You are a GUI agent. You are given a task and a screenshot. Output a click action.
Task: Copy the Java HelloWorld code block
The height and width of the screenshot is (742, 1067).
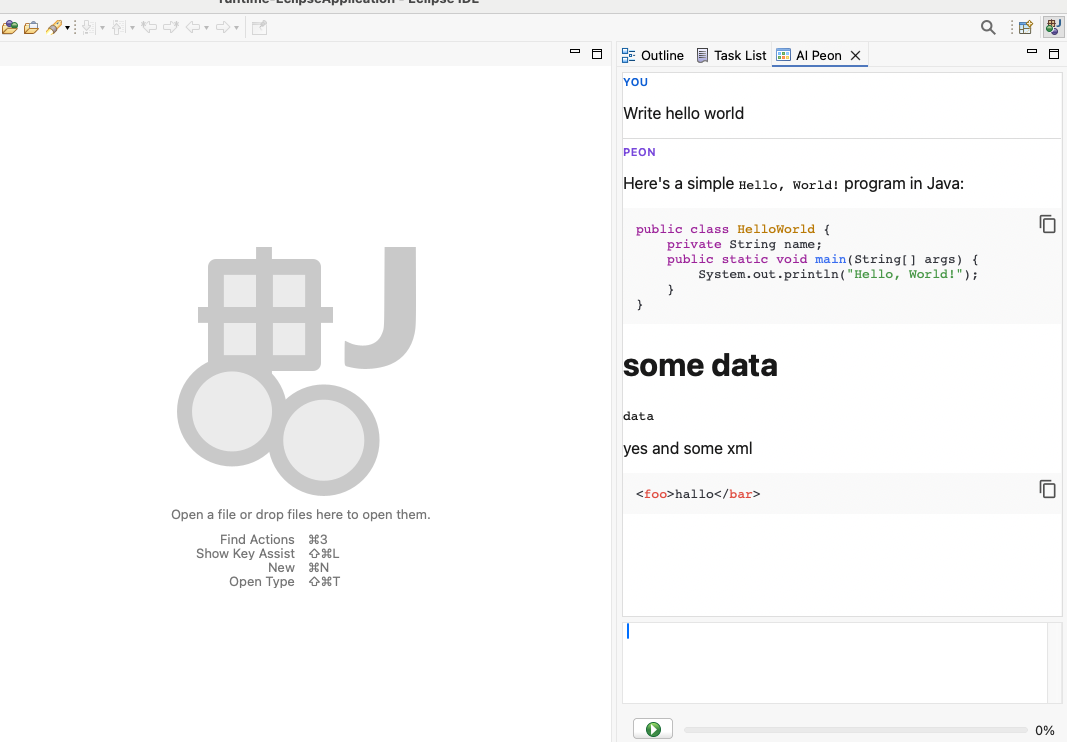point(1047,224)
